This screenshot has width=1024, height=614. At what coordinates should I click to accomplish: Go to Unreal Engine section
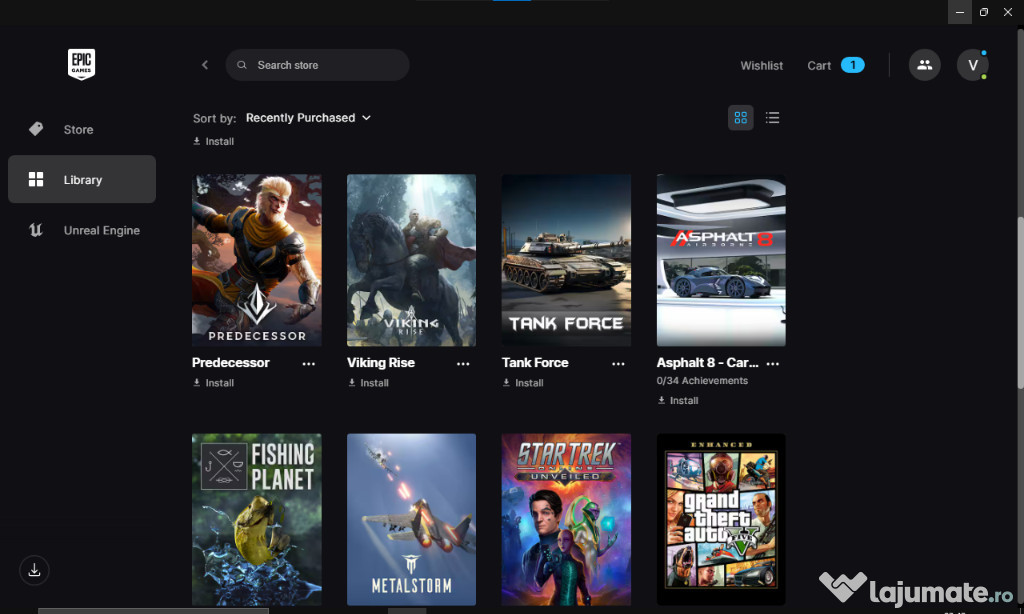(82, 230)
